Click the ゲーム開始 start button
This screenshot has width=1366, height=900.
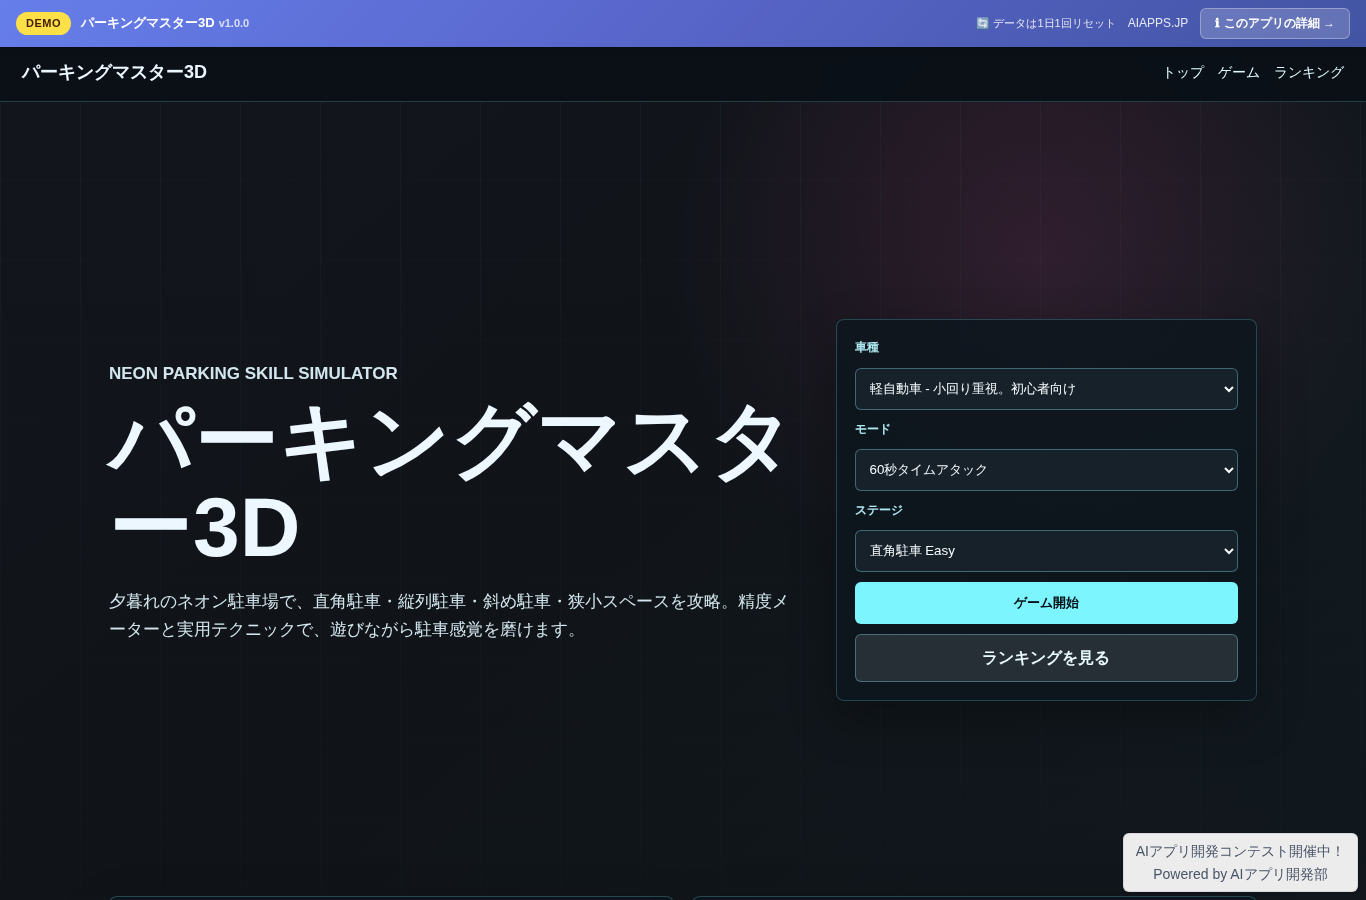[x=1046, y=603]
